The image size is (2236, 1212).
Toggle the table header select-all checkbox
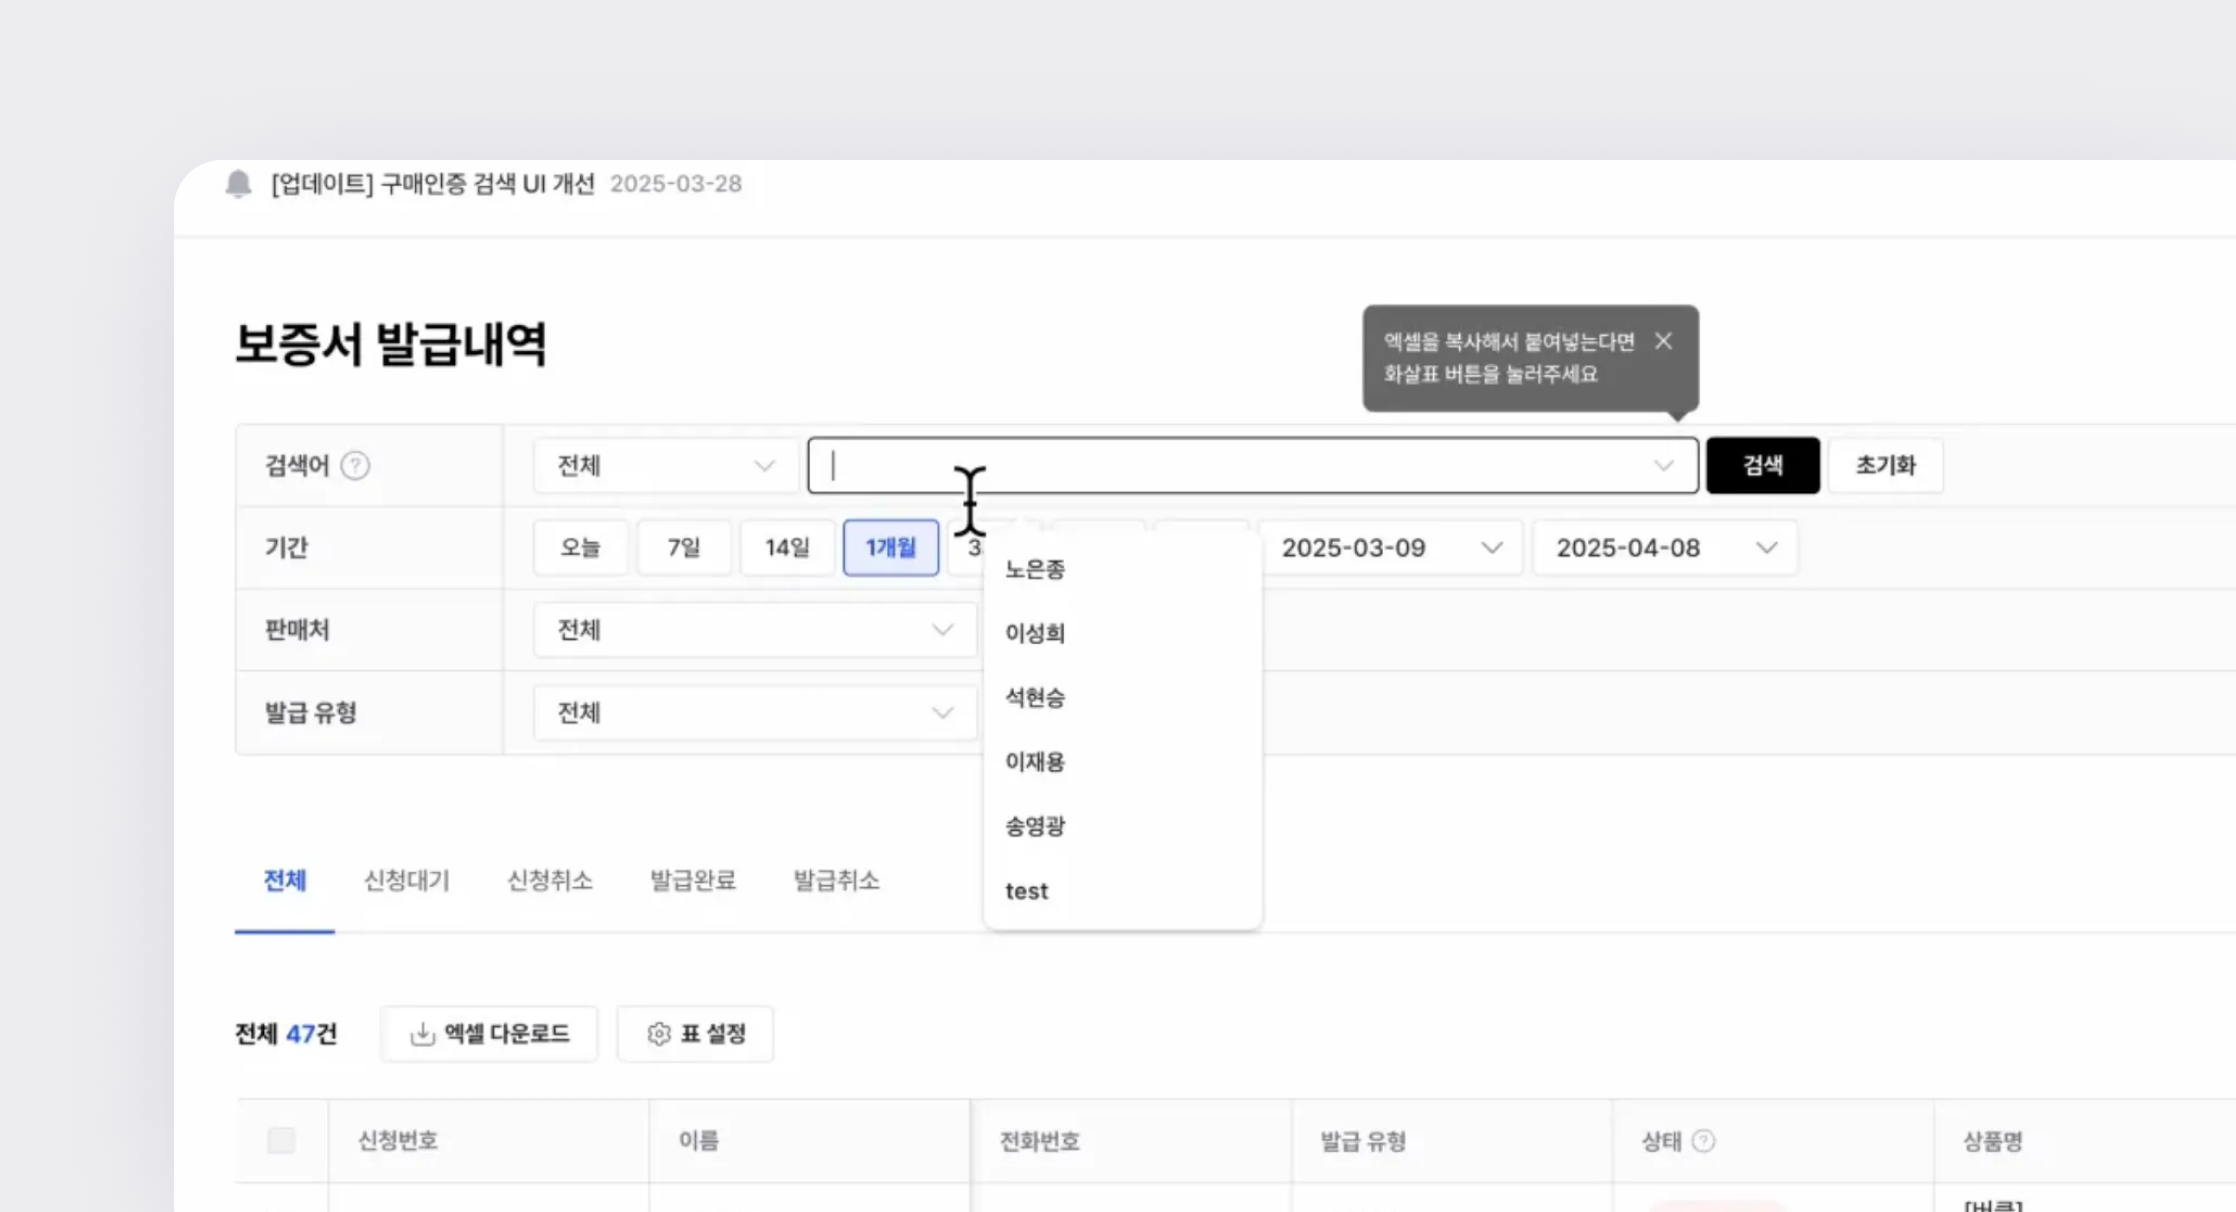pyautogui.click(x=281, y=1141)
